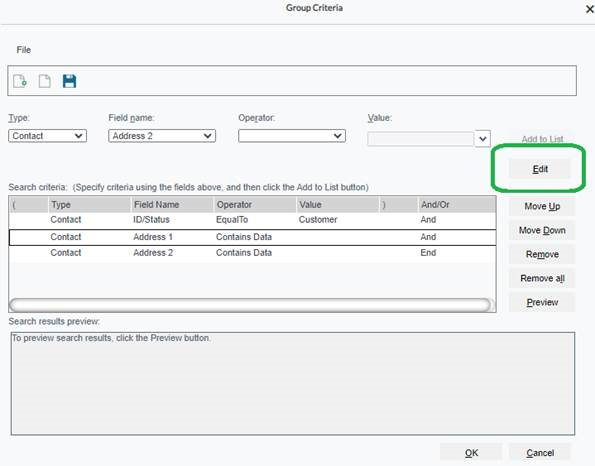Click the Field Name column header
The image size is (595, 466).
coord(172,205)
